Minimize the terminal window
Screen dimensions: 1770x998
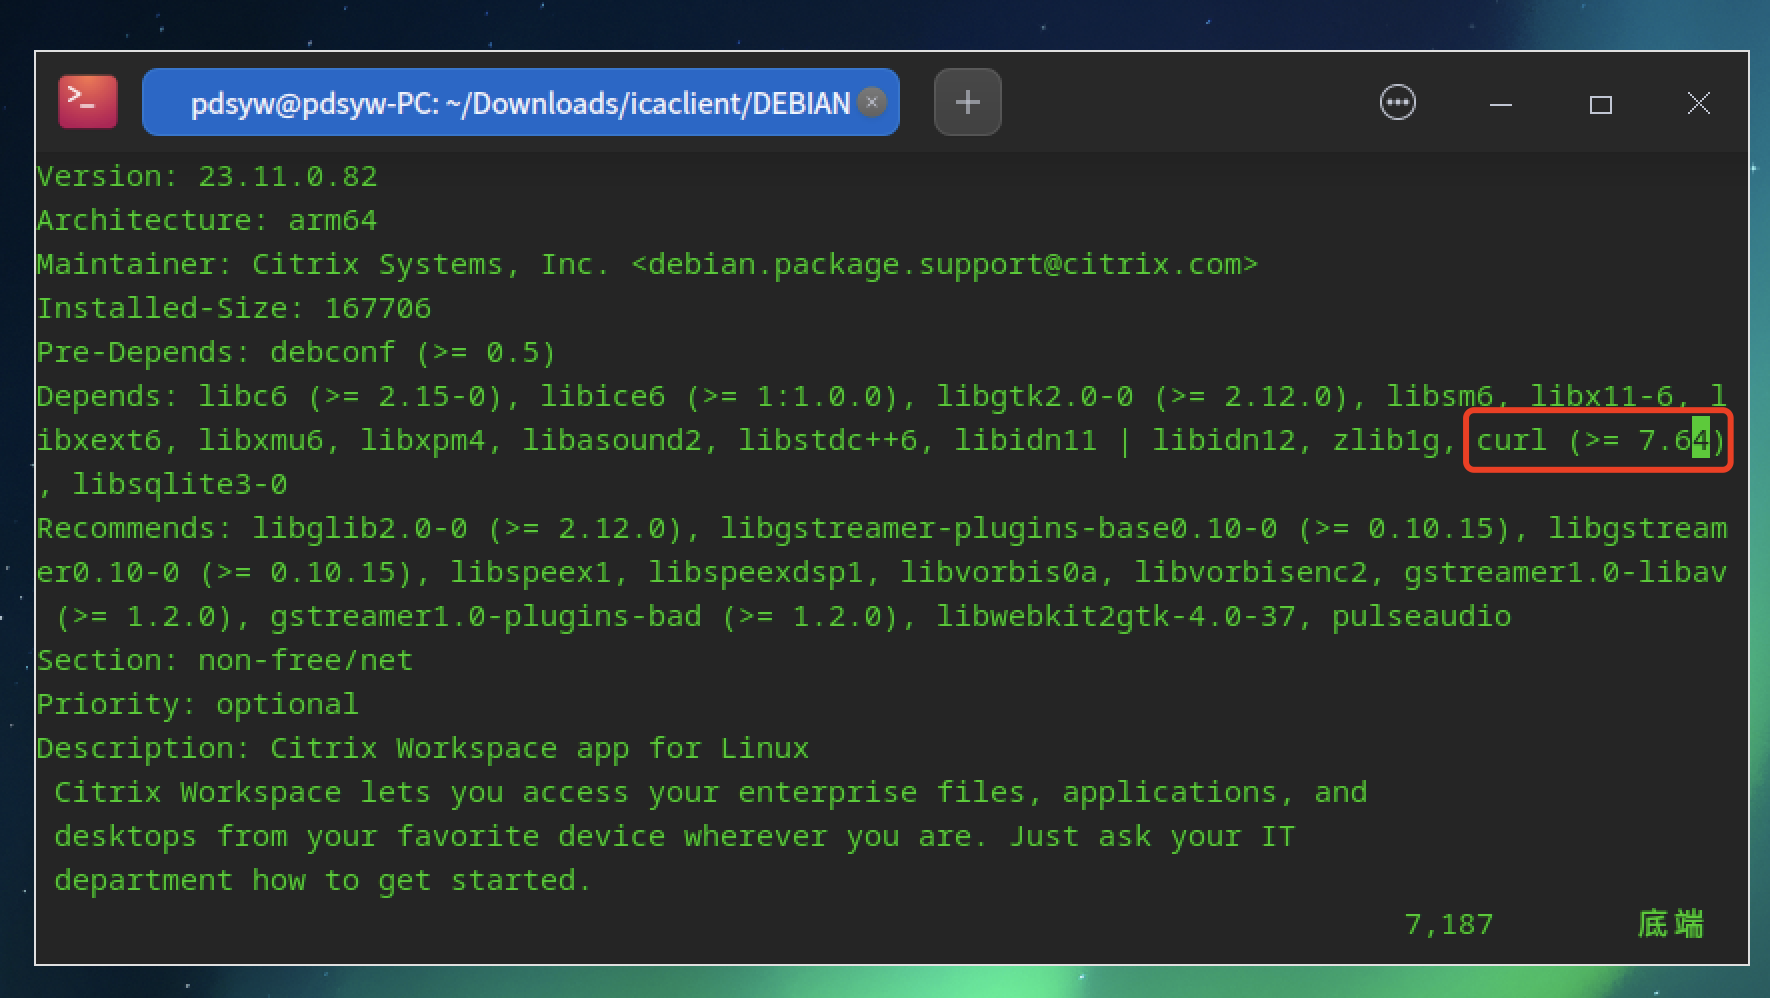coord(1500,104)
